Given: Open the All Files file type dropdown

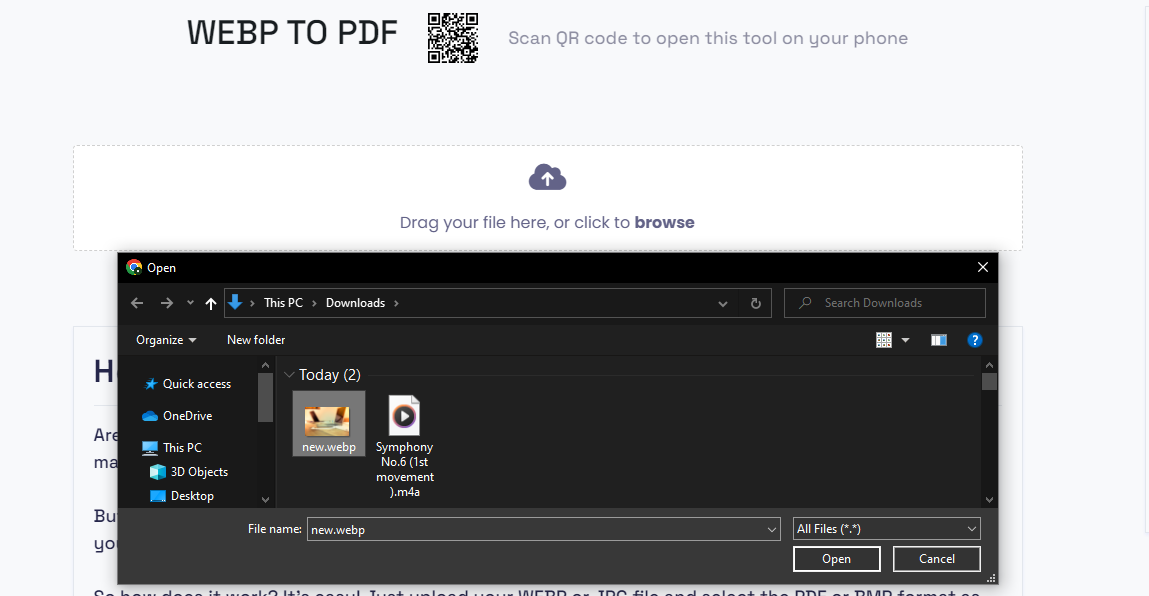Looking at the screenshot, I should (x=886, y=528).
